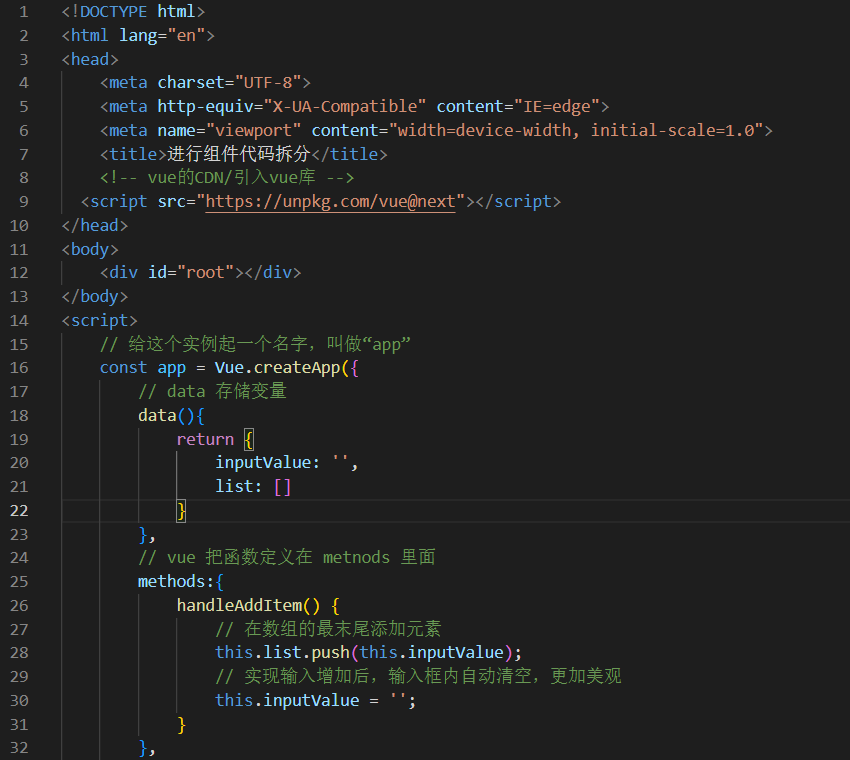Click the const keyword on line 16
The height and width of the screenshot is (760, 850).
click(x=124, y=368)
